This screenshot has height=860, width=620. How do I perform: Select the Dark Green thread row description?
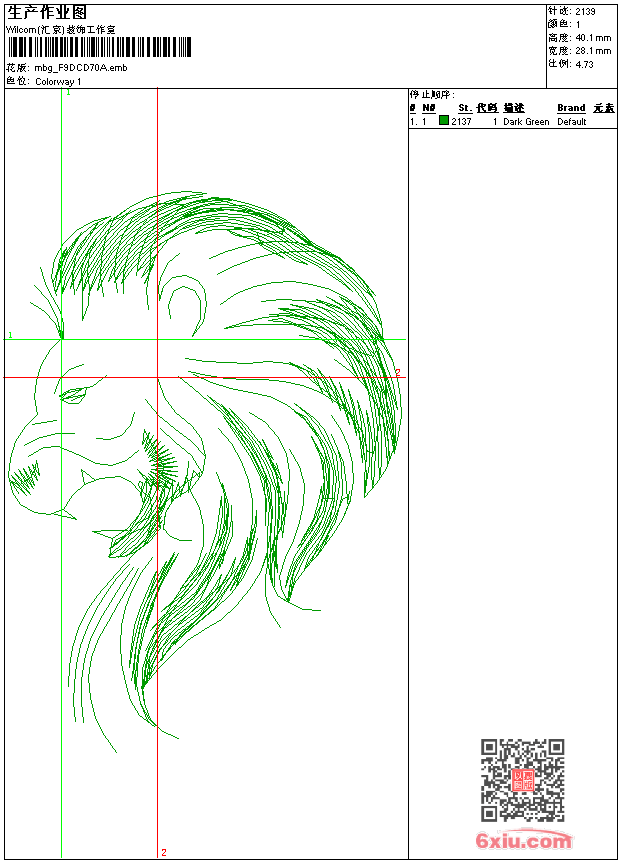pyautogui.click(x=526, y=122)
